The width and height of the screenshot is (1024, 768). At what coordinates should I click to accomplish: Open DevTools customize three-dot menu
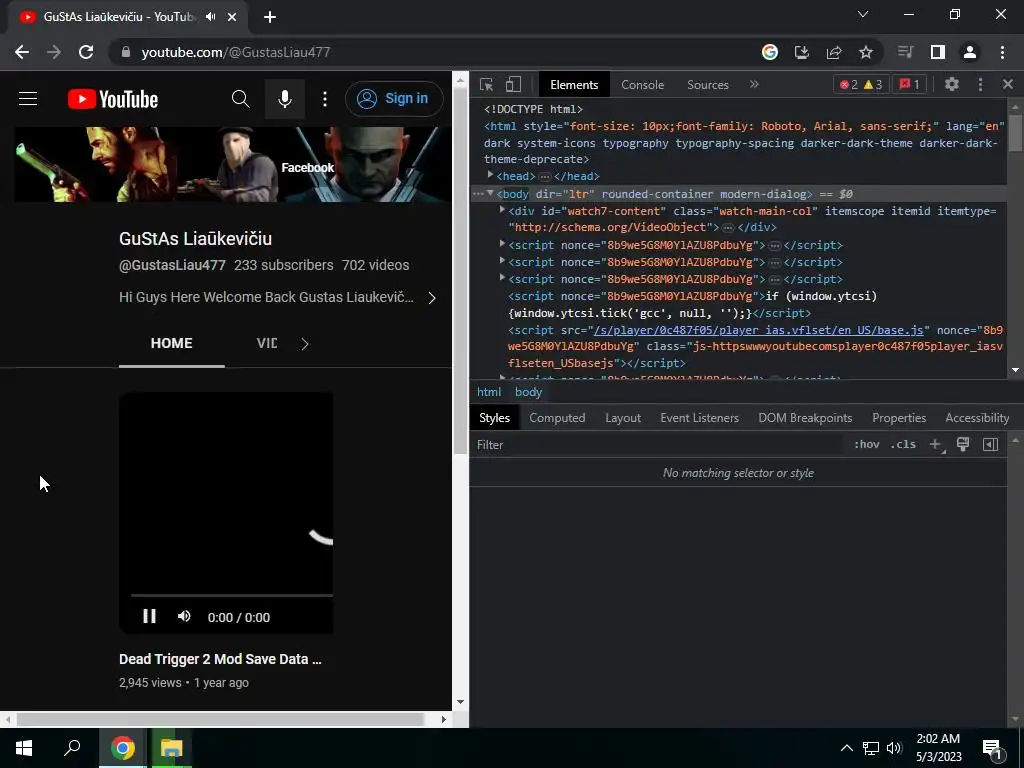980,84
